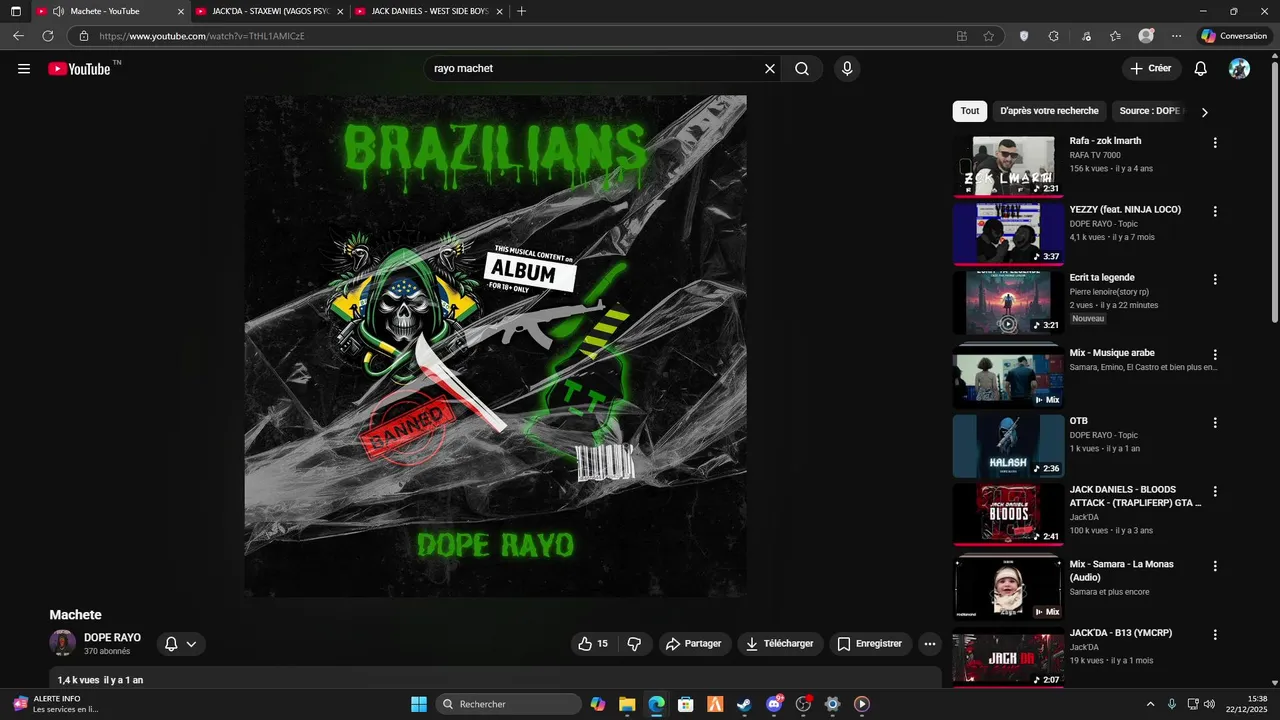Click the Machete album art video player
Screen dimensions: 1280x720
[495, 346]
